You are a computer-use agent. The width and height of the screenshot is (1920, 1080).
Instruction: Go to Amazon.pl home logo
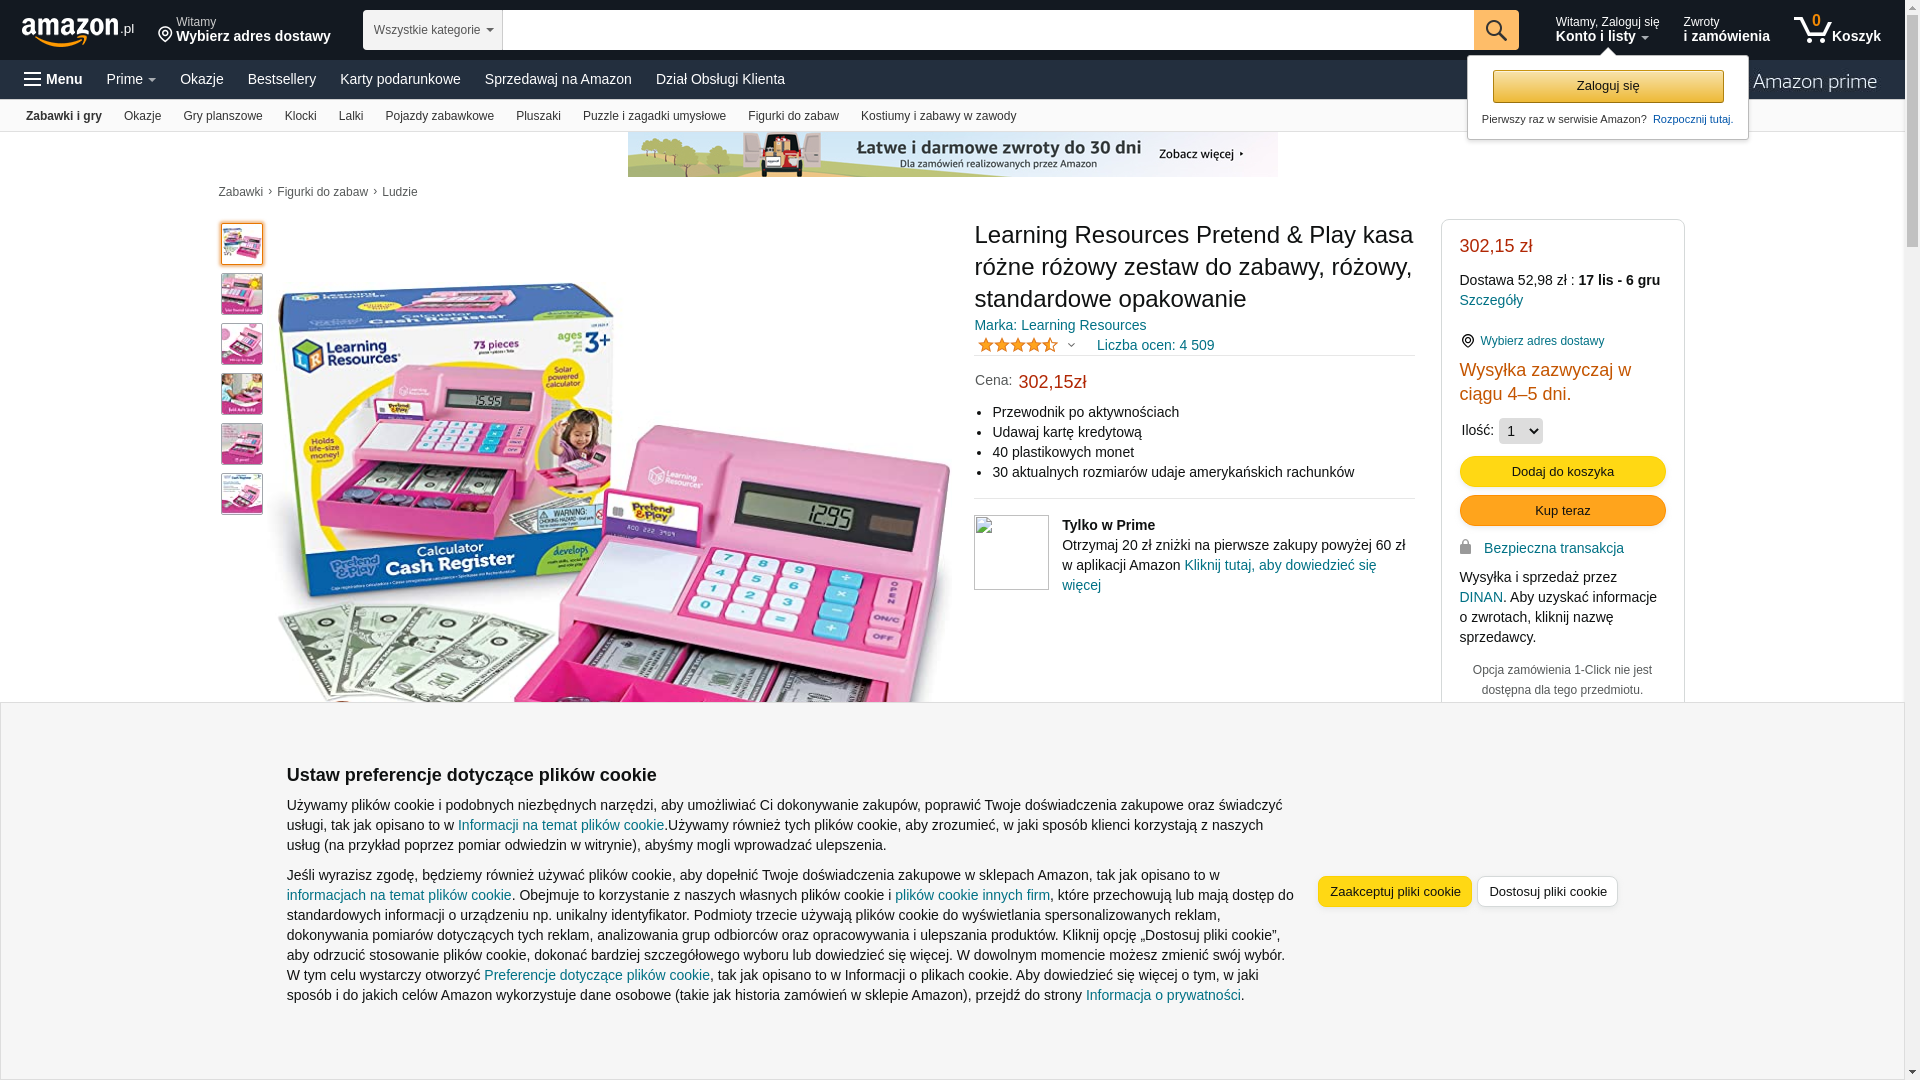77,31
